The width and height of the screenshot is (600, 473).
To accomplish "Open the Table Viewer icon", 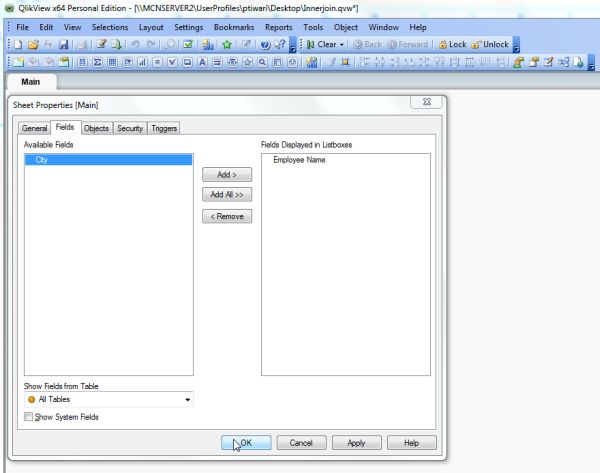I will [x=563, y=62].
